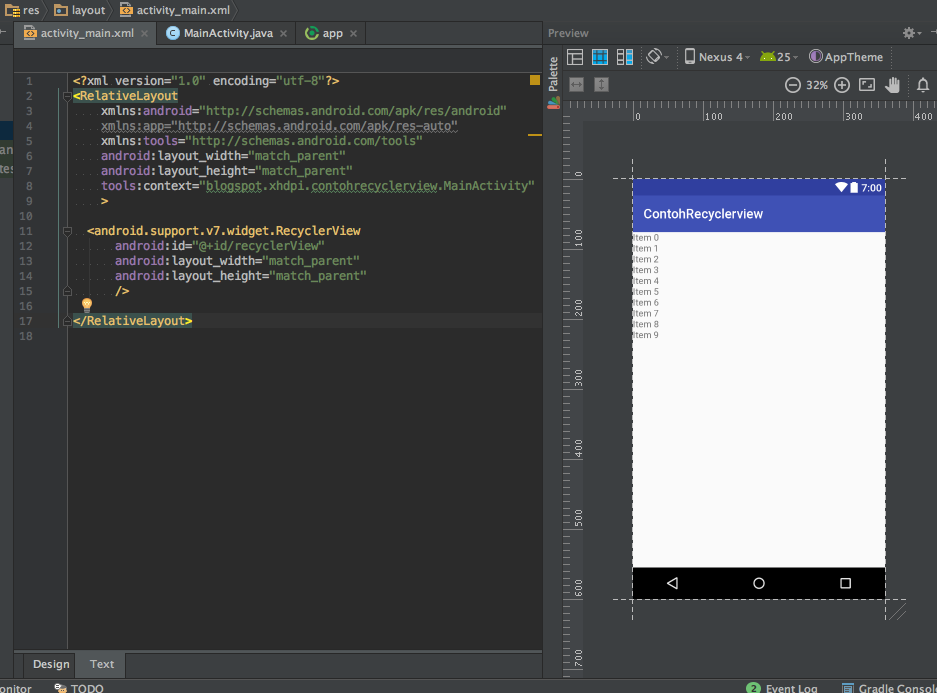Click the quick-fix light bulb in the editor

[86, 303]
